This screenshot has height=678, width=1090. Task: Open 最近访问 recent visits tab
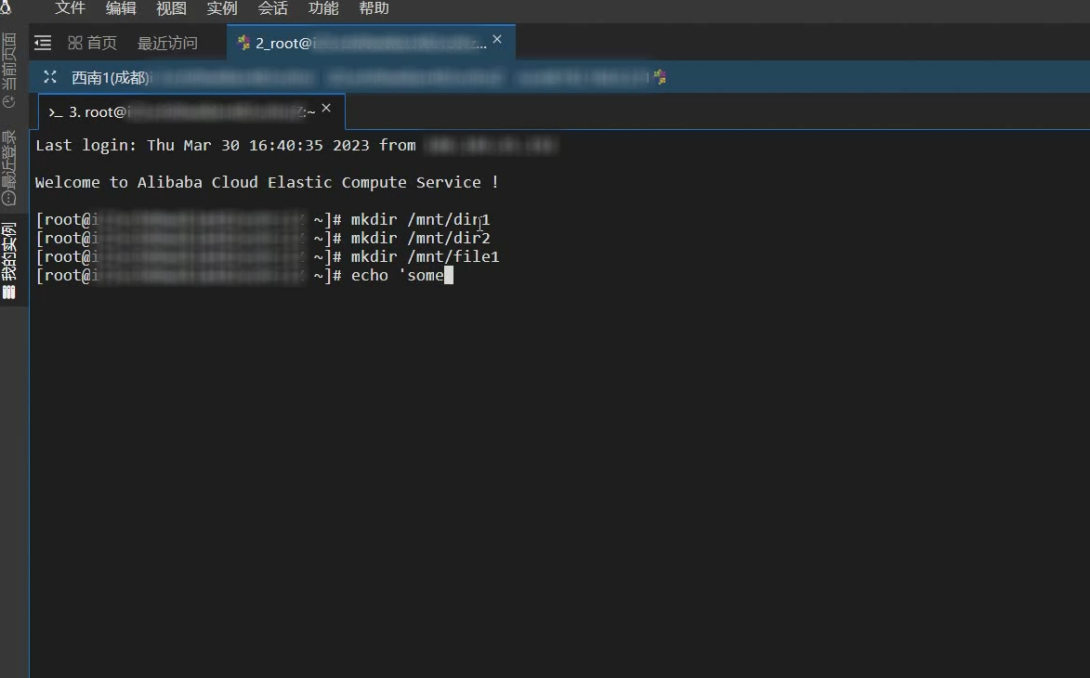[x=167, y=43]
